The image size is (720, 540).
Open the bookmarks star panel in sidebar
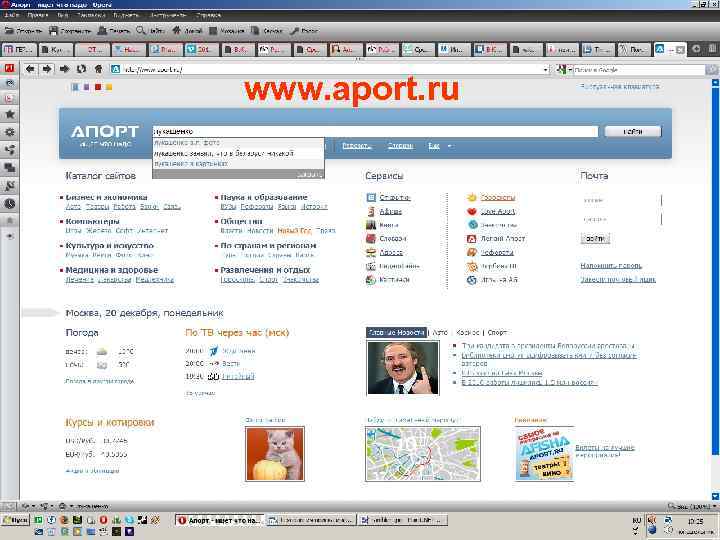(x=10, y=115)
